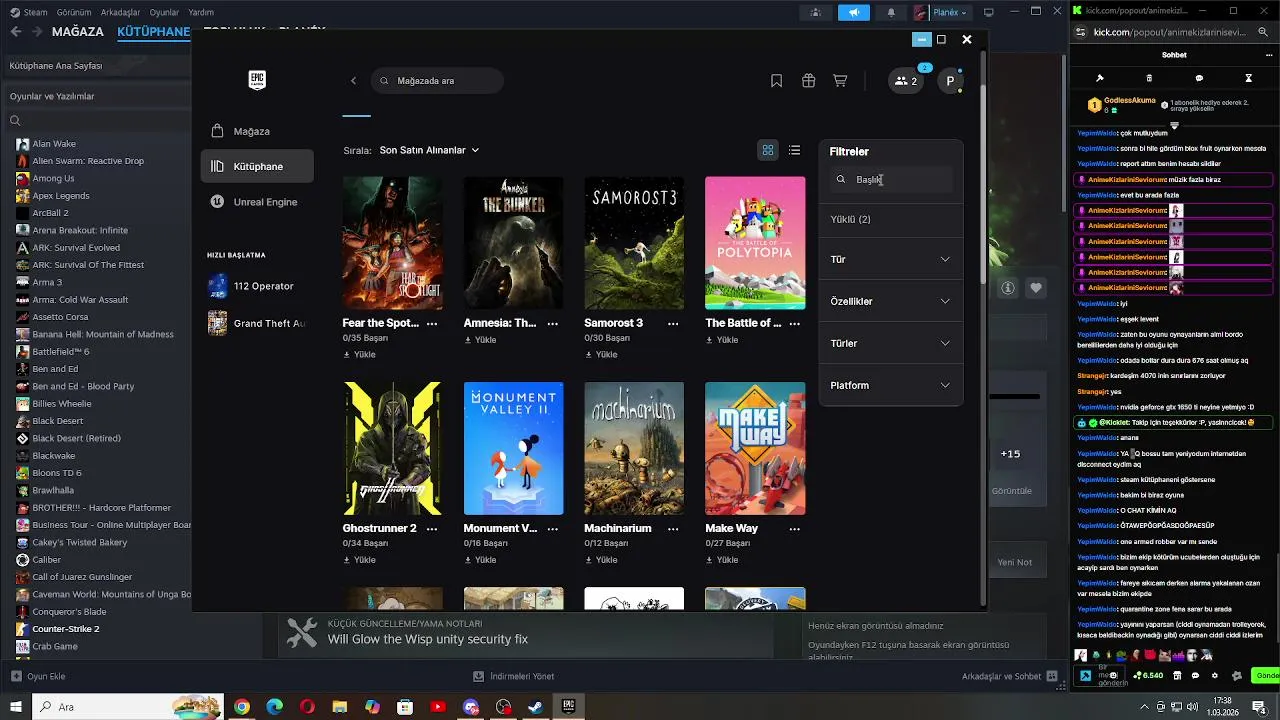The image size is (1280, 720).
Task: Open Steam notifications bell
Action: [891, 12]
